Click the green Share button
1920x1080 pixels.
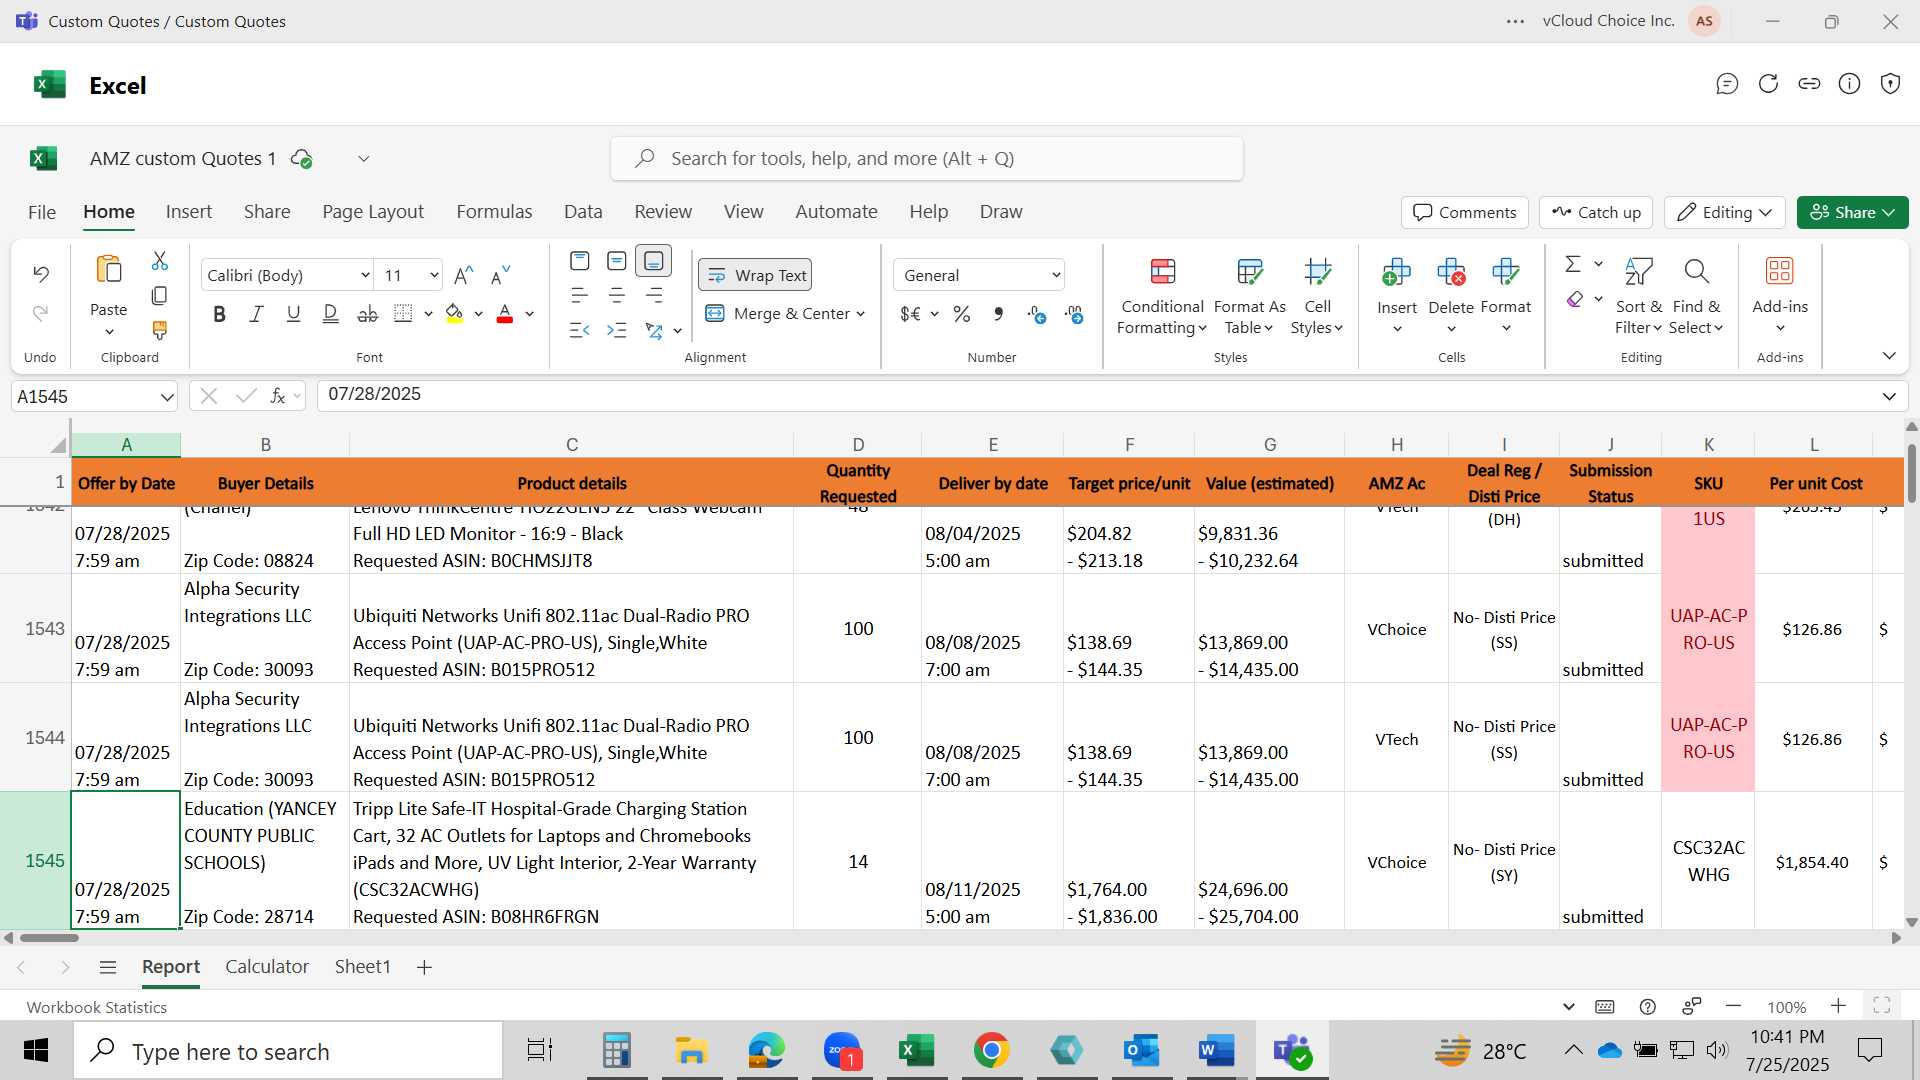click(1852, 212)
